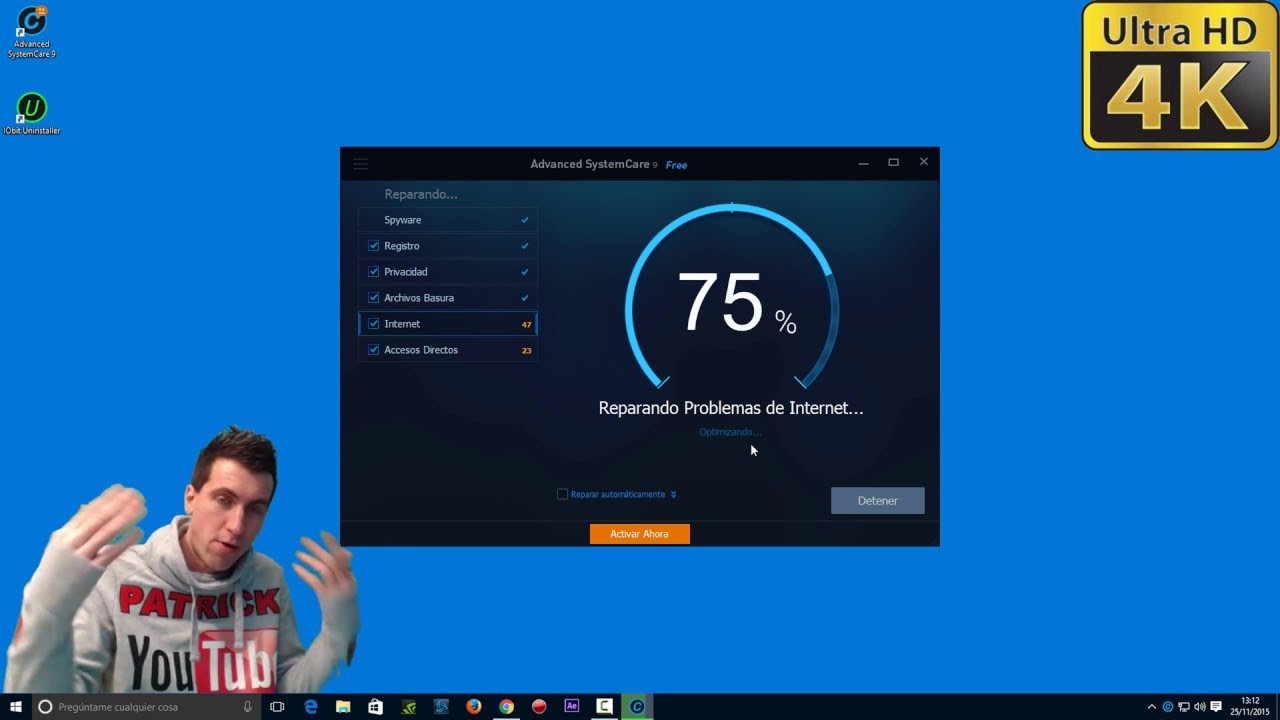Launch Google Chrome from taskbar
The height and width of the screenshot is (720, 1280).
coord(506,707)
